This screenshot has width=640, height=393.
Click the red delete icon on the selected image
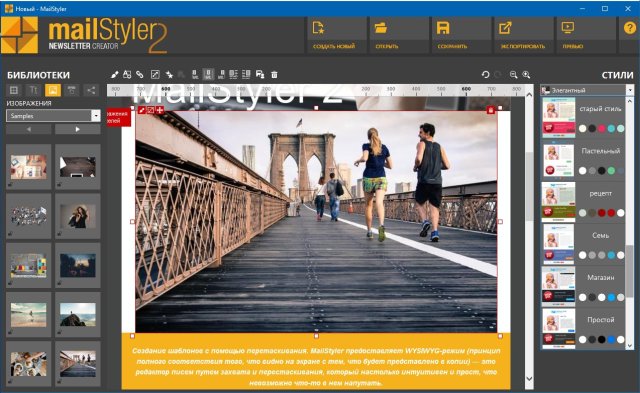pyautogui.click(x=490, y=110)
